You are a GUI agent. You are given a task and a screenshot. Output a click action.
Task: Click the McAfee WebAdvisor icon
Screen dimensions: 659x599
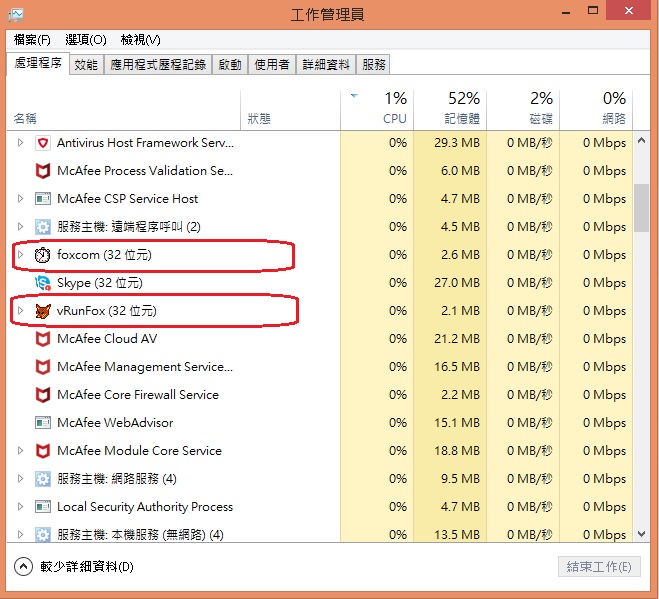pos(42,423)
